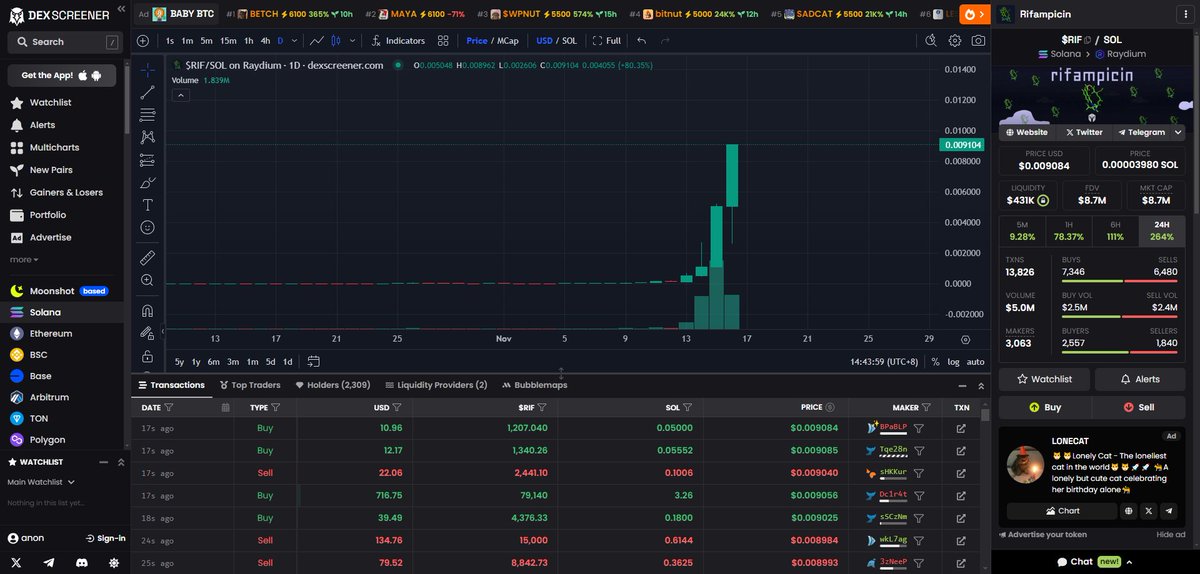Select the 5m chart interval
Image resolution: width=1200 pixels, height=574 pixels.
point(206,41)
